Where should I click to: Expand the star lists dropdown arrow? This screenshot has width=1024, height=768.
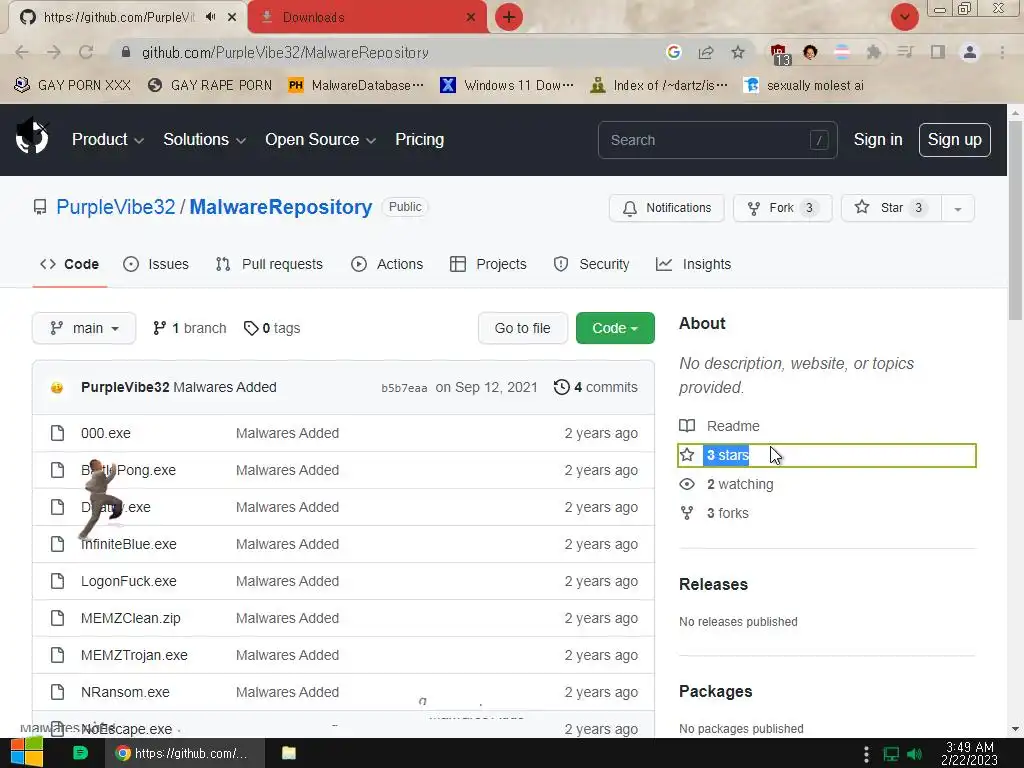[958, 208]
